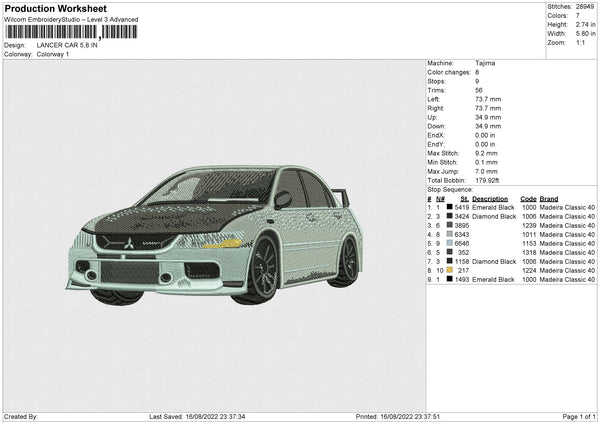Click the 'Up:' measurement label

click(x=432, y=117)
